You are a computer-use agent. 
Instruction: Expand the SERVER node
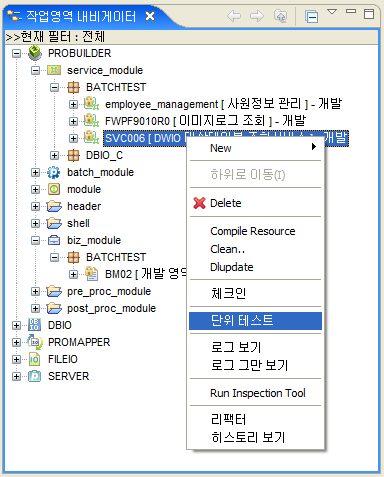(16, 376)
